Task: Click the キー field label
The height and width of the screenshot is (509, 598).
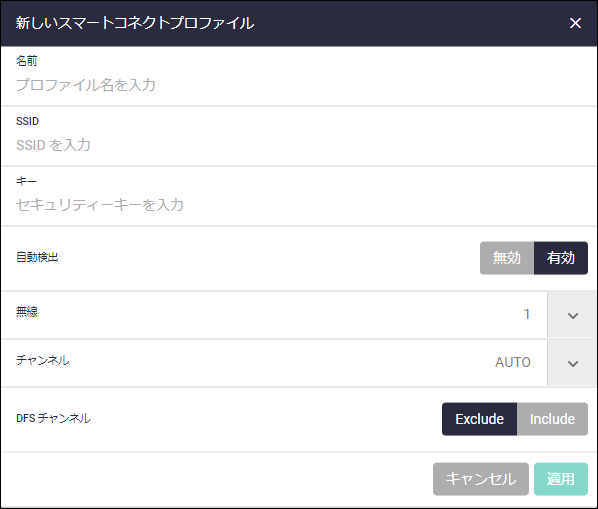Action: tap(26, 181)
